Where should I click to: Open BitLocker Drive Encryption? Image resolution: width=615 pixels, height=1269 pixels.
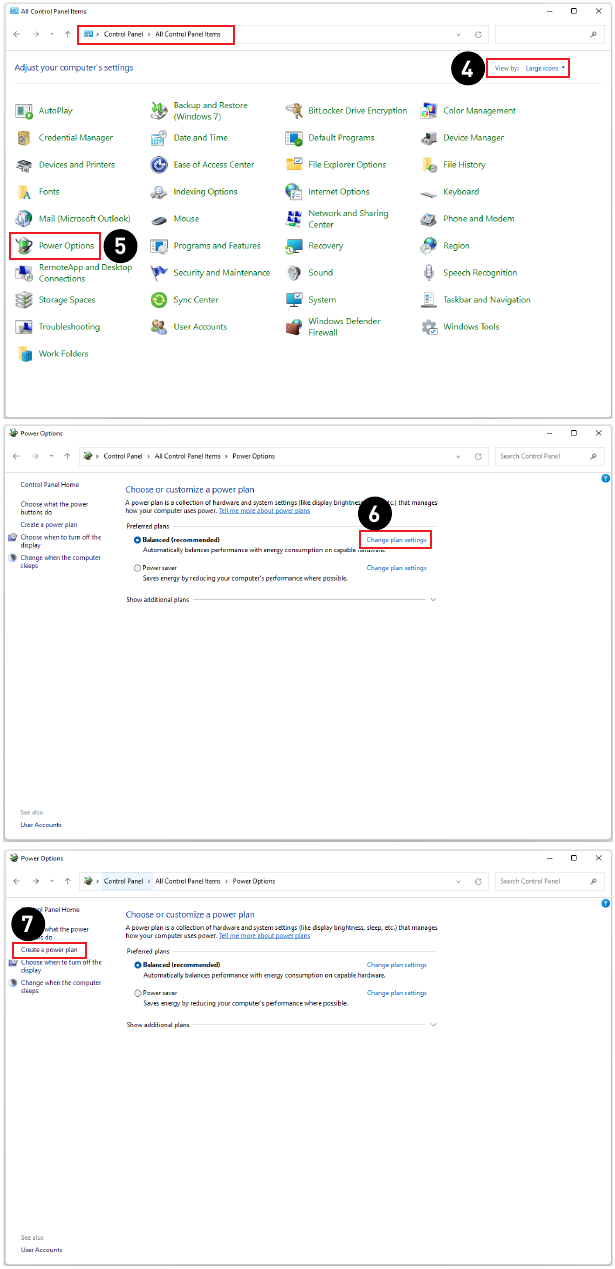point(357,111)
